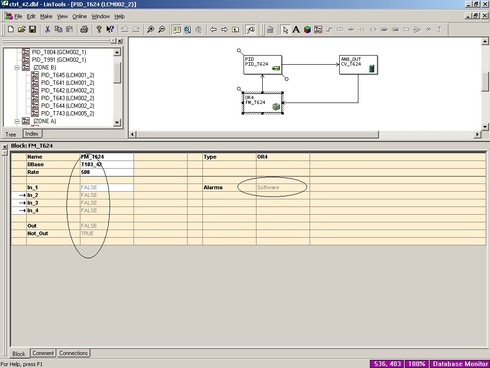Viewport: 490px width, 368px height.
Task: Collapse the ZONE B tree node
Action: coord(17,67)
